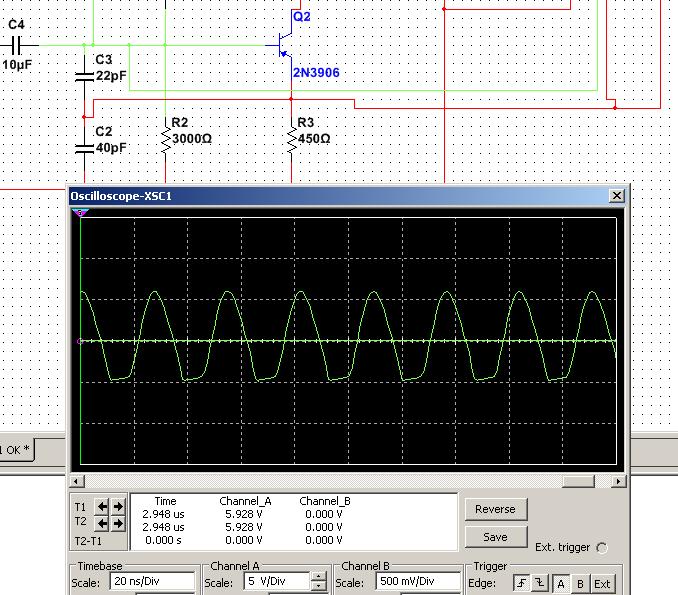Select resistor R3 450Ω
Viewport: 678px width, 595px height.
click(x=292, y=139)
